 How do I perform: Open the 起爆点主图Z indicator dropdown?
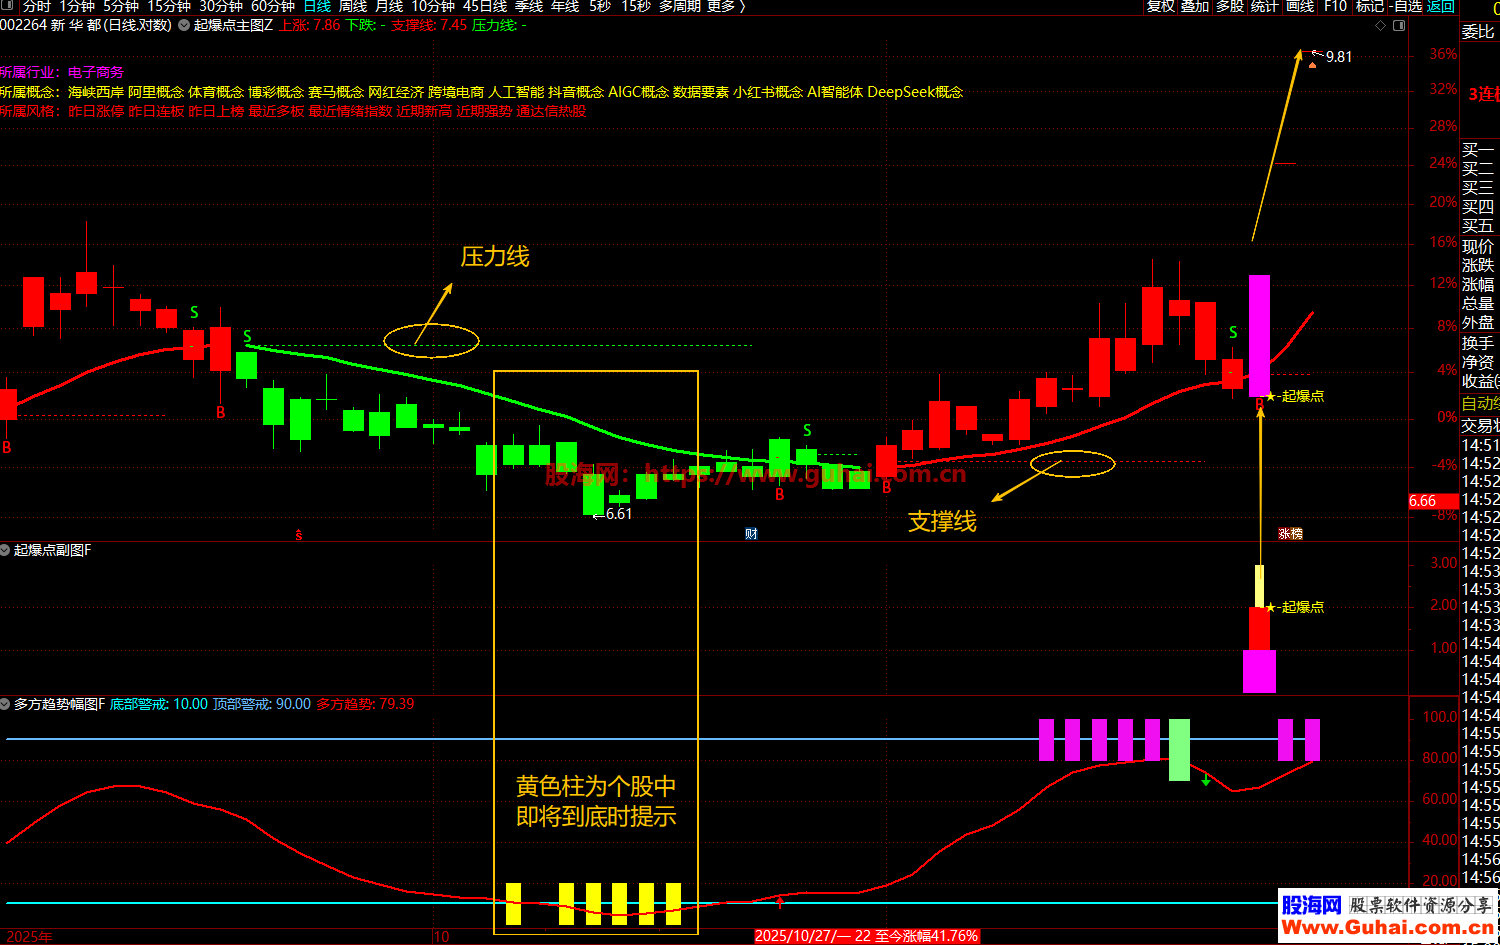[x=185, y=25]
